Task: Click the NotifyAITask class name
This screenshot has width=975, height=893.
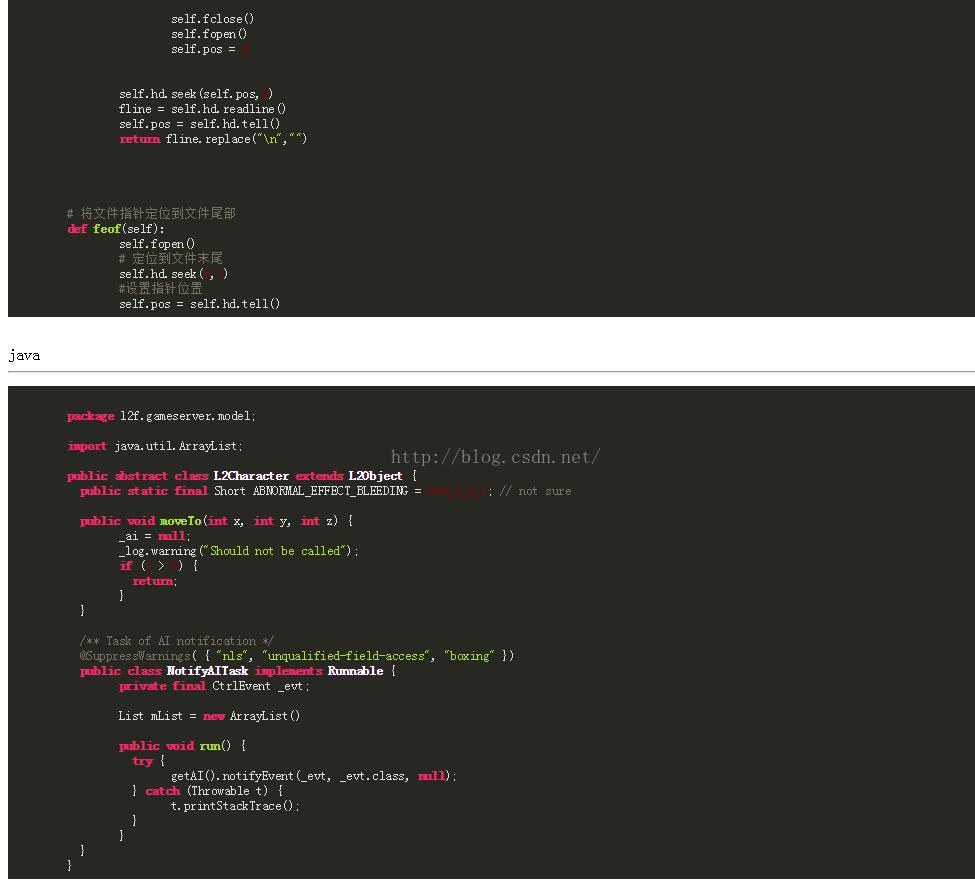Action: (207, 671)
